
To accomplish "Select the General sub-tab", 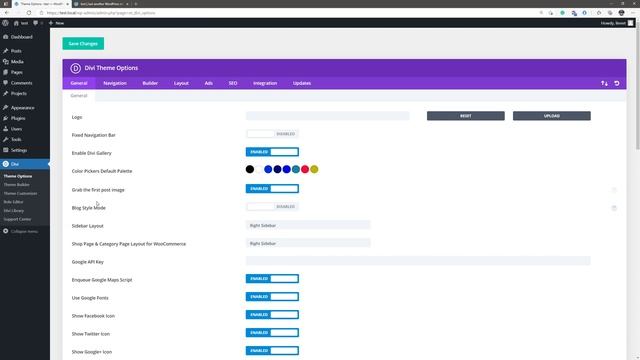I will 79,96.
